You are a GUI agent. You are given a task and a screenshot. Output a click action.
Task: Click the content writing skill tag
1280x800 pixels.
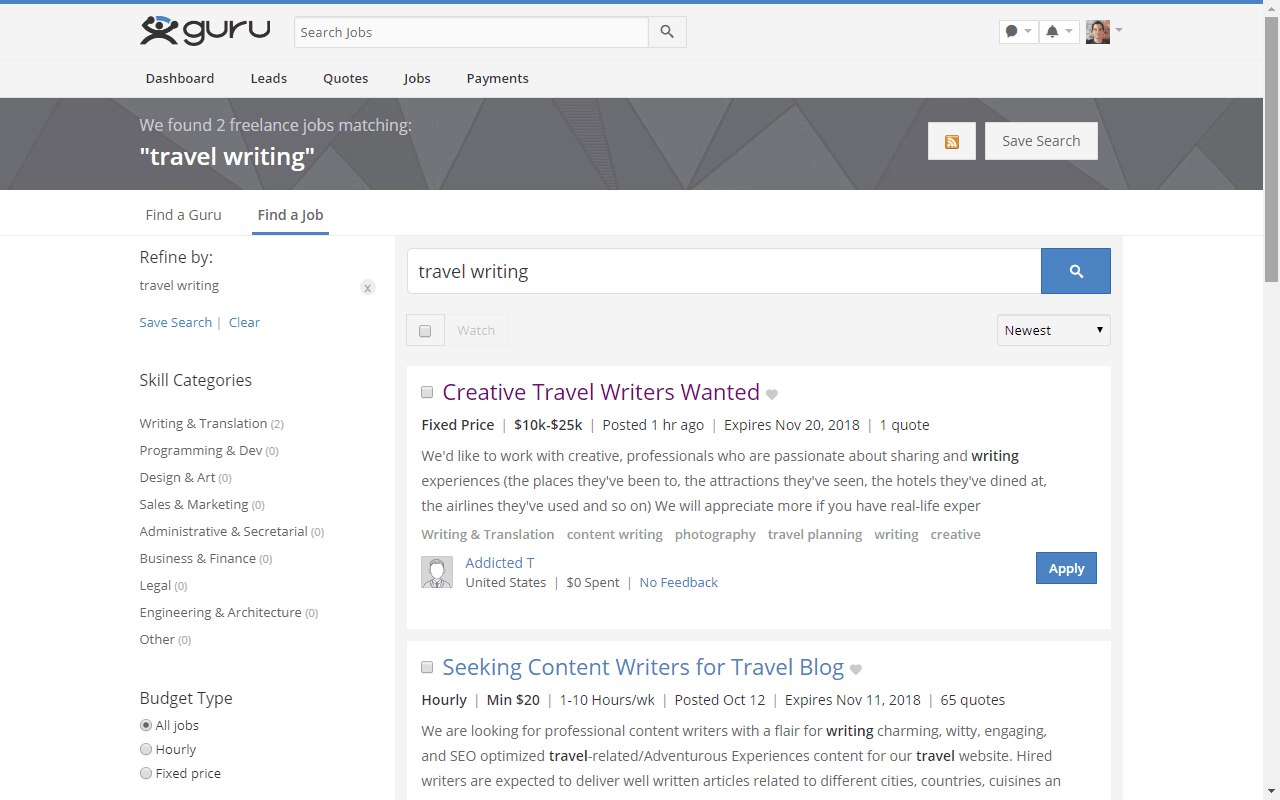[615, 534]
